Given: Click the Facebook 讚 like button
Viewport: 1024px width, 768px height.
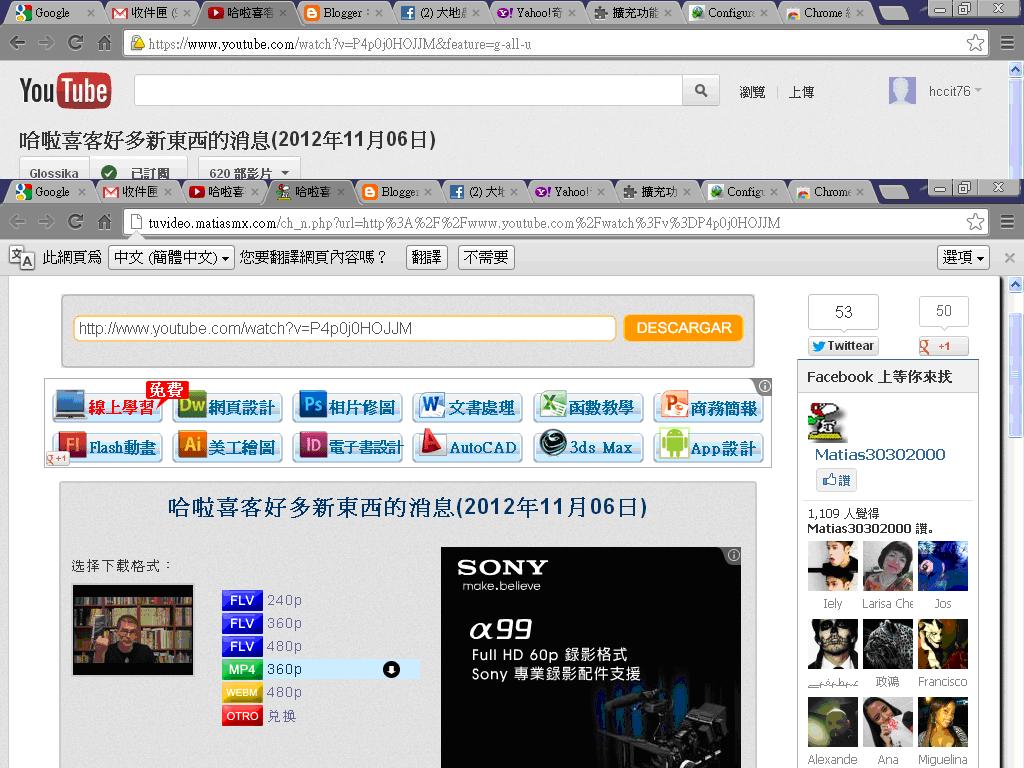Looking at the screenshot, I should coord(837,480).
